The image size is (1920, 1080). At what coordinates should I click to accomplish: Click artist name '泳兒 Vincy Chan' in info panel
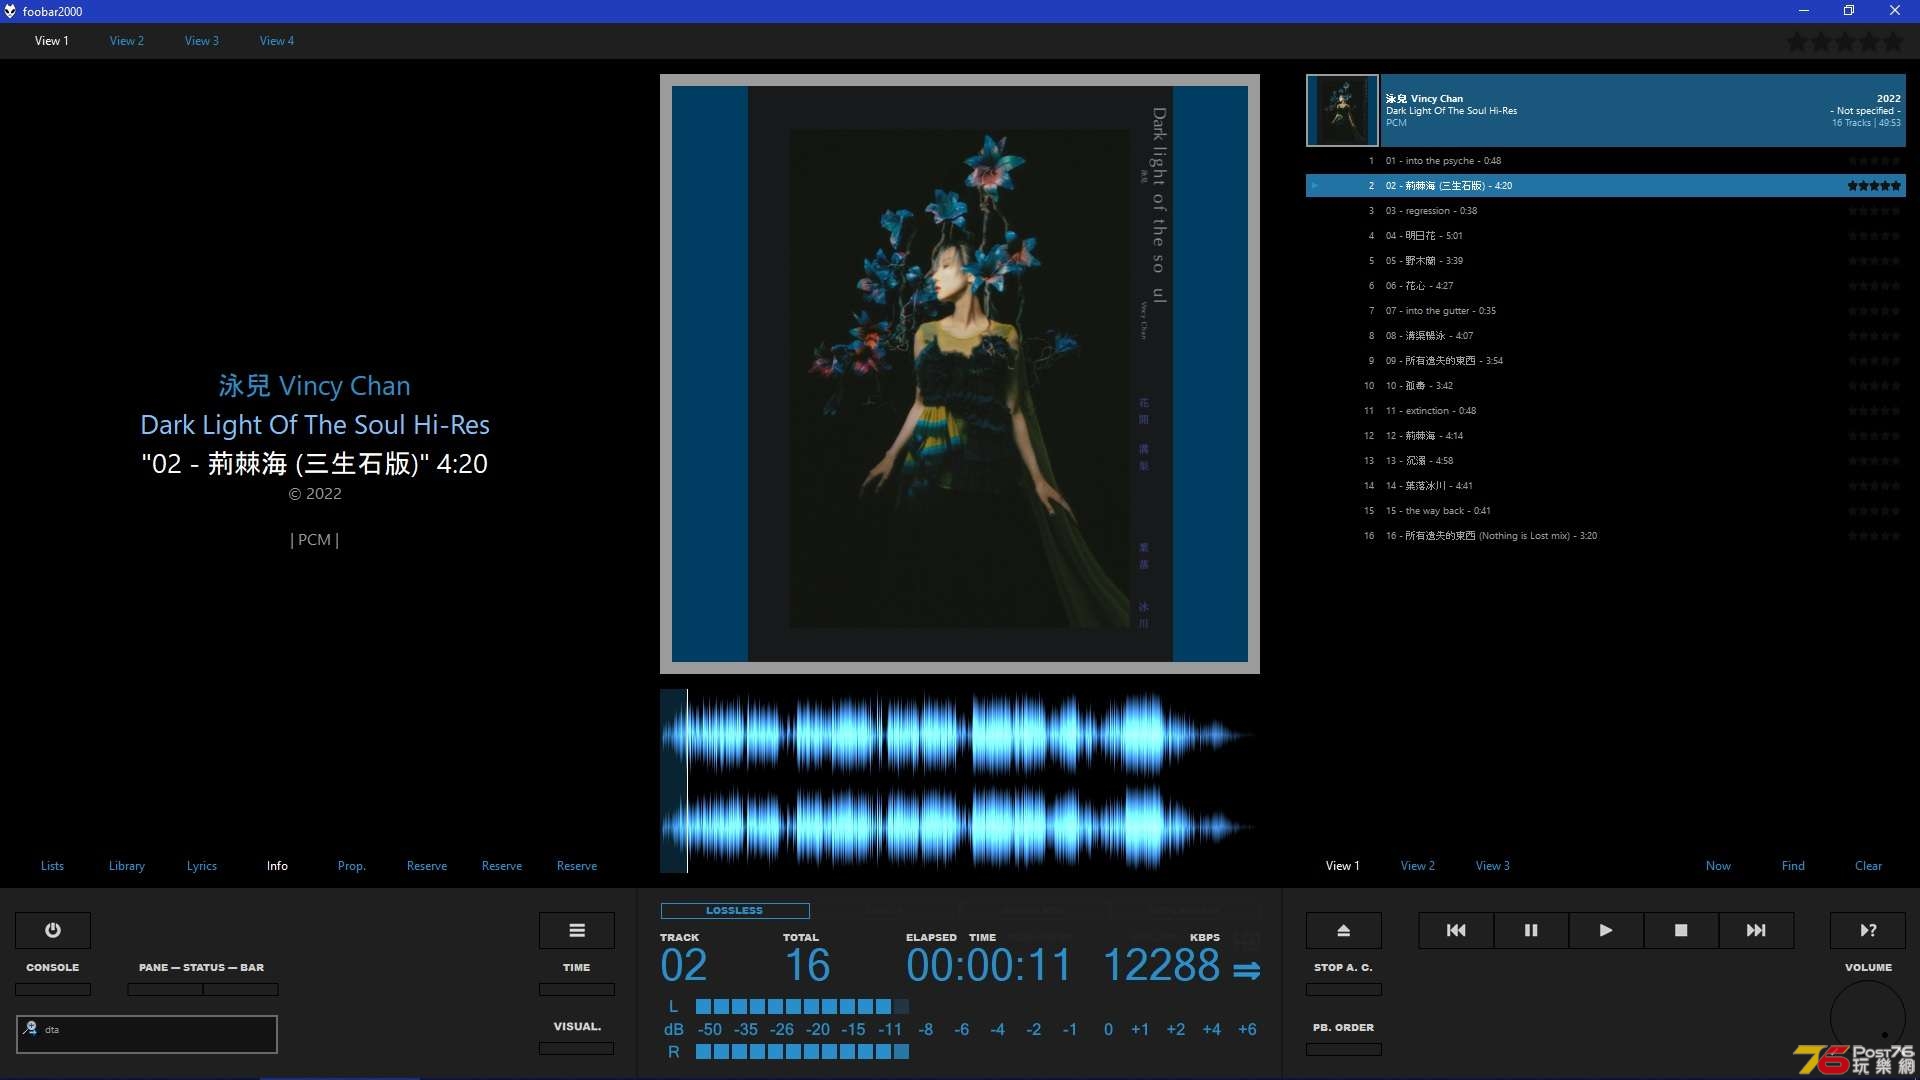(314, 386)
